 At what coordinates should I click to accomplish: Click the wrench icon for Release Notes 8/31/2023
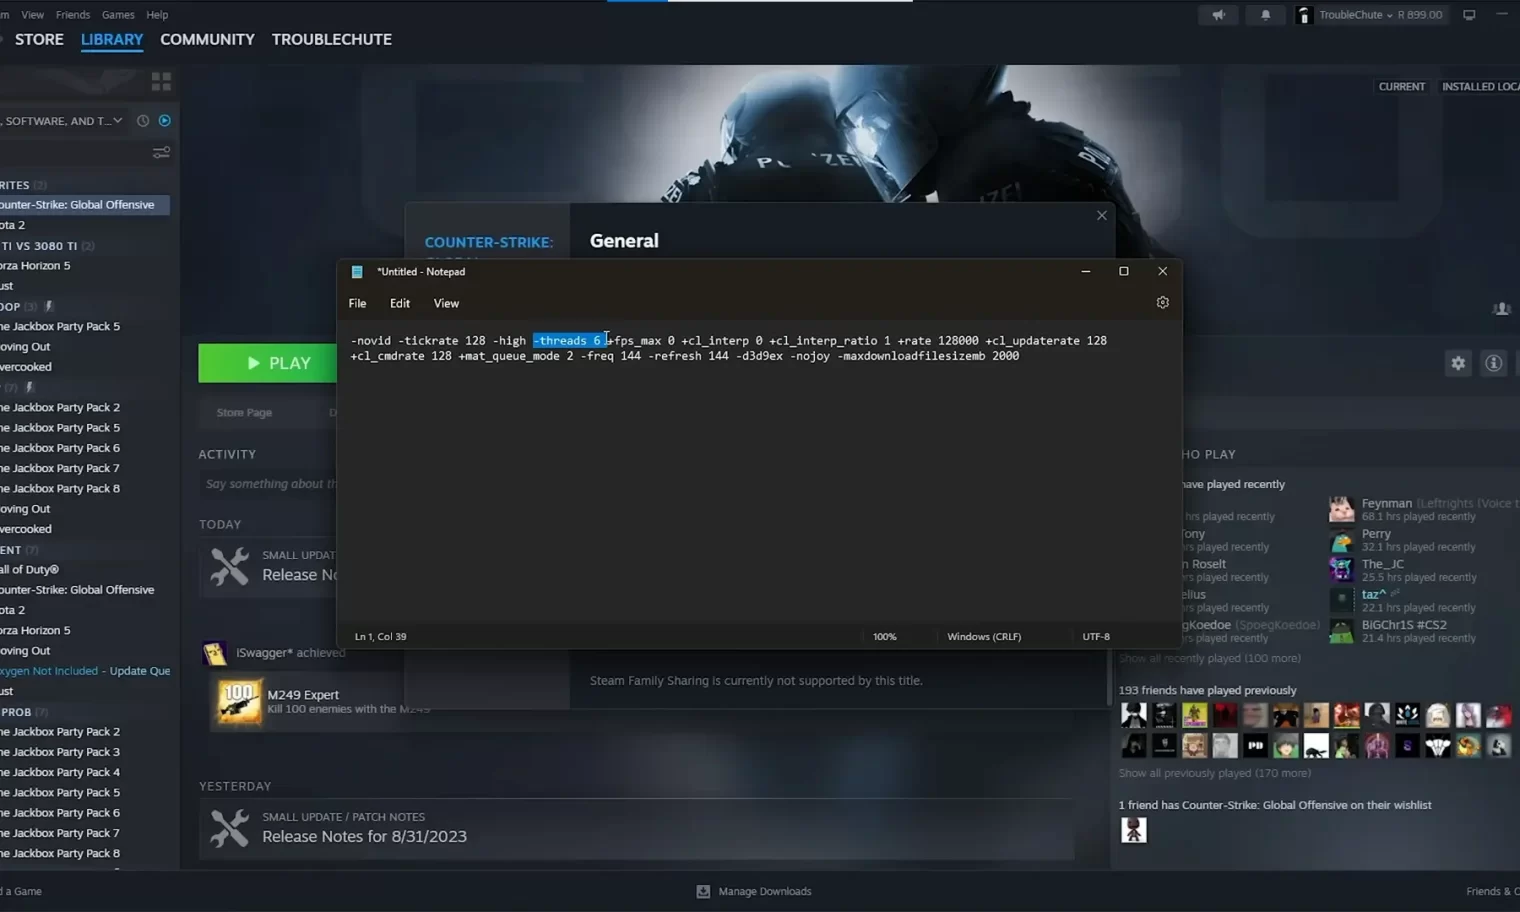click(x=229, y=828)
